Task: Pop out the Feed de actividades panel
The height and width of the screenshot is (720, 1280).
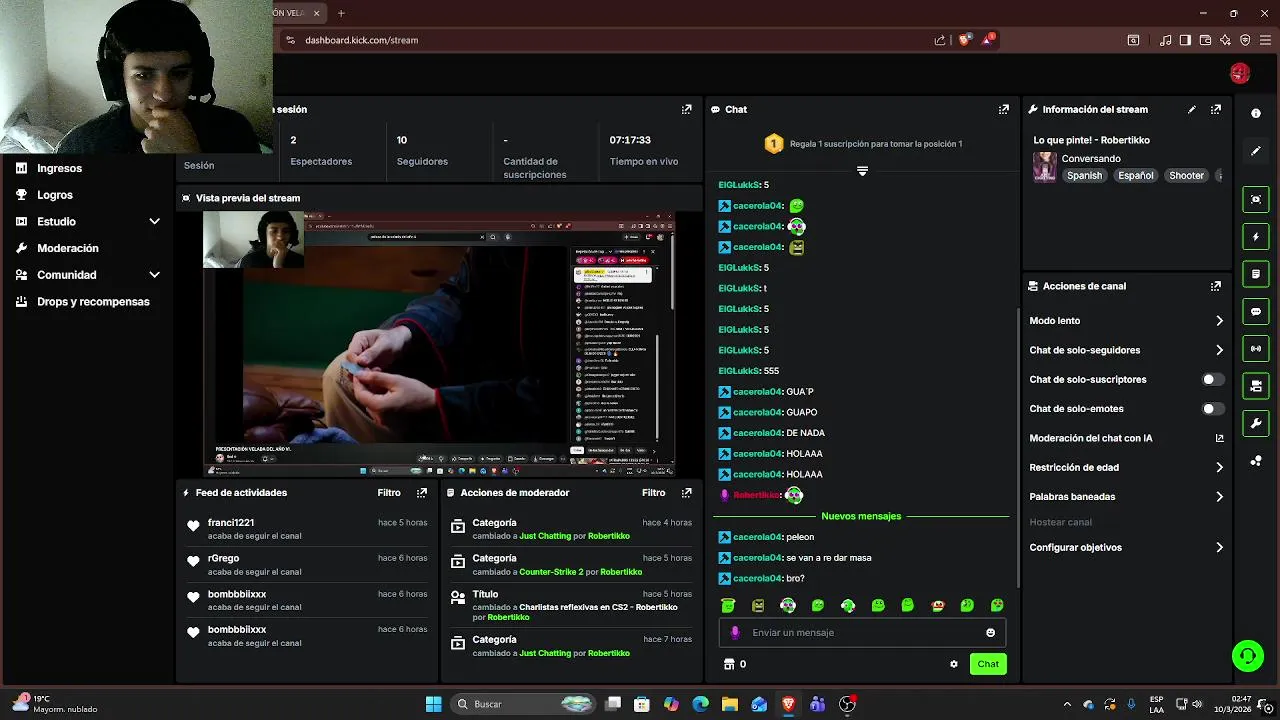Action: 422,493
